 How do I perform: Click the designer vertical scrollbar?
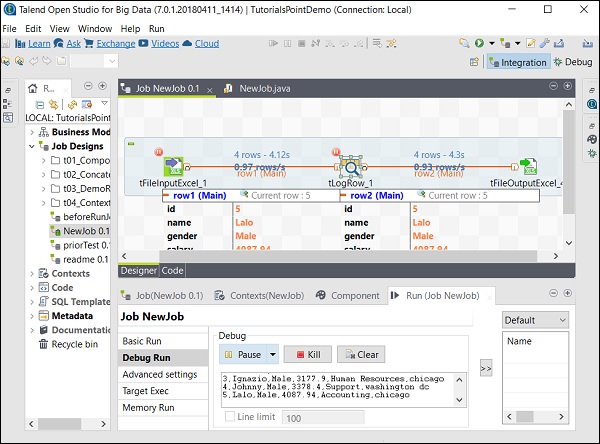pyautogui.click(x=569, y=162)
